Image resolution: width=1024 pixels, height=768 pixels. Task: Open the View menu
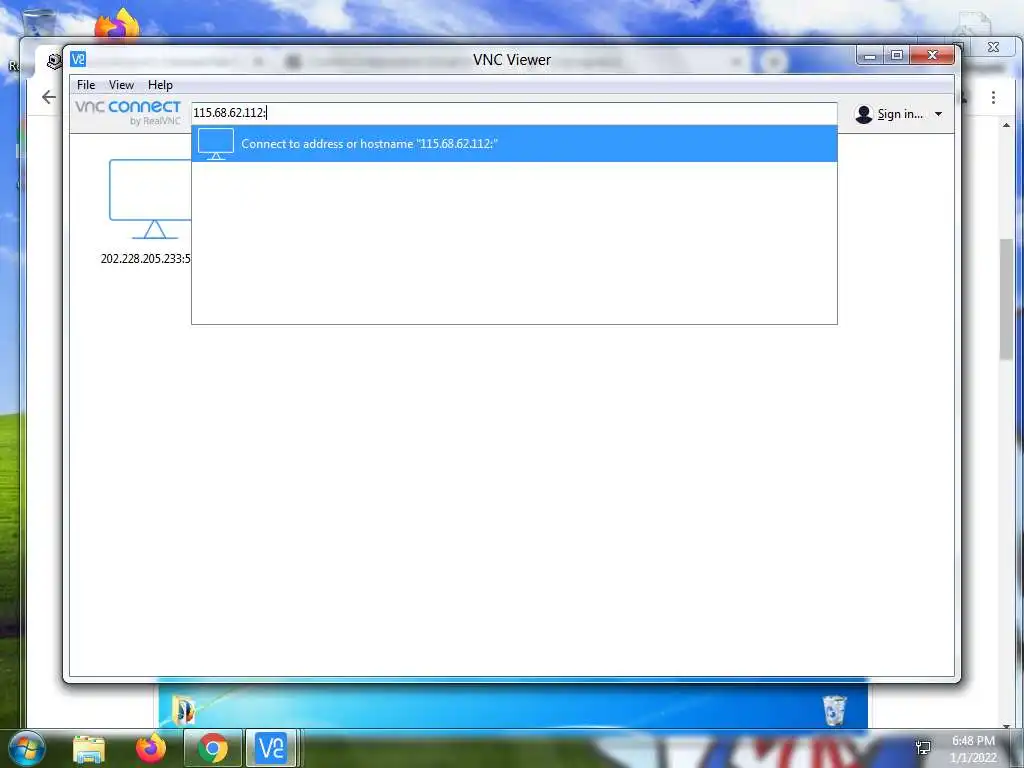tap(121, 85)
